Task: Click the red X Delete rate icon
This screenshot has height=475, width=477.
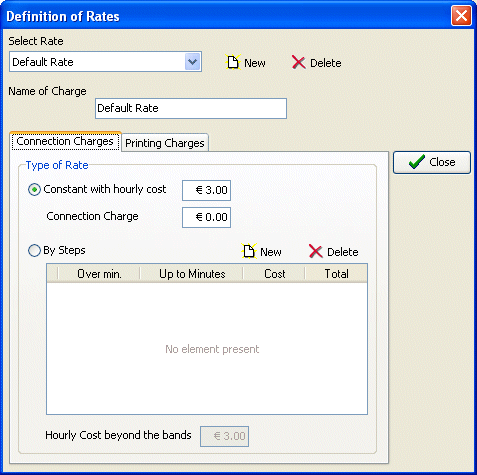Action: tap(298, 62)
